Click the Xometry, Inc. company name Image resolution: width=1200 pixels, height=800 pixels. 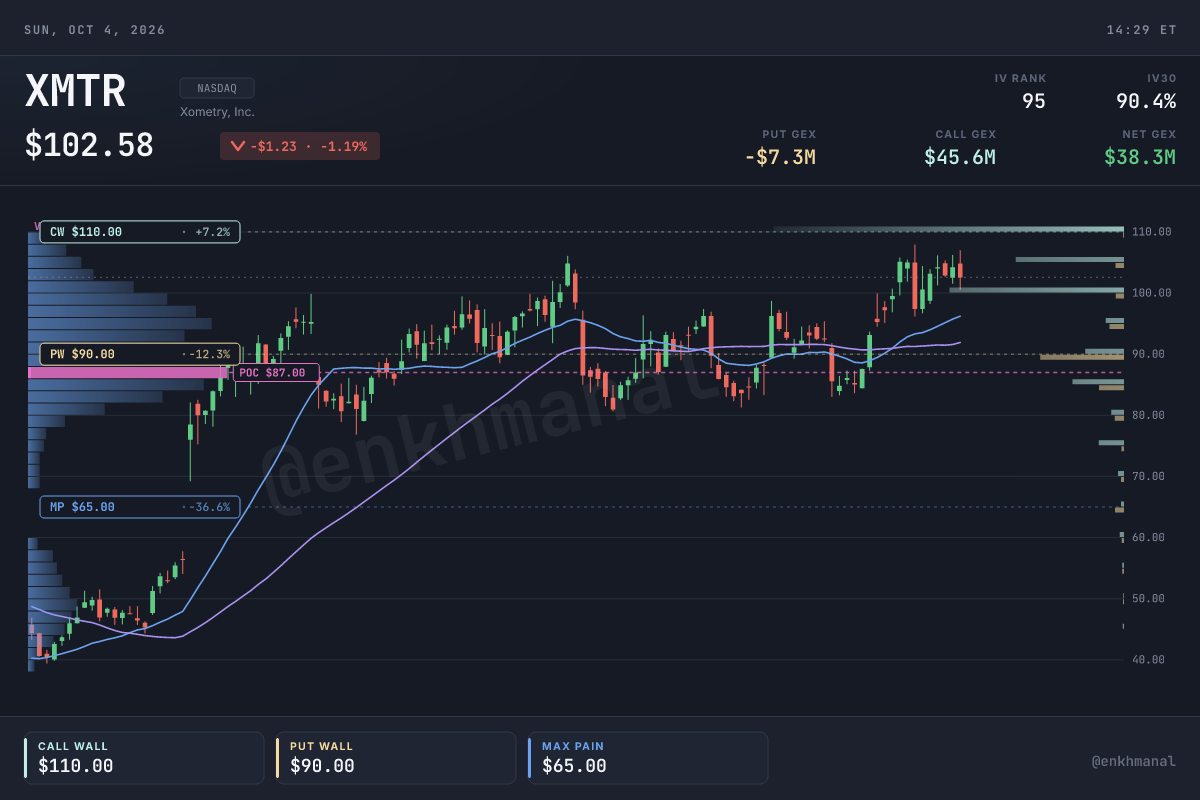[217, 112]
